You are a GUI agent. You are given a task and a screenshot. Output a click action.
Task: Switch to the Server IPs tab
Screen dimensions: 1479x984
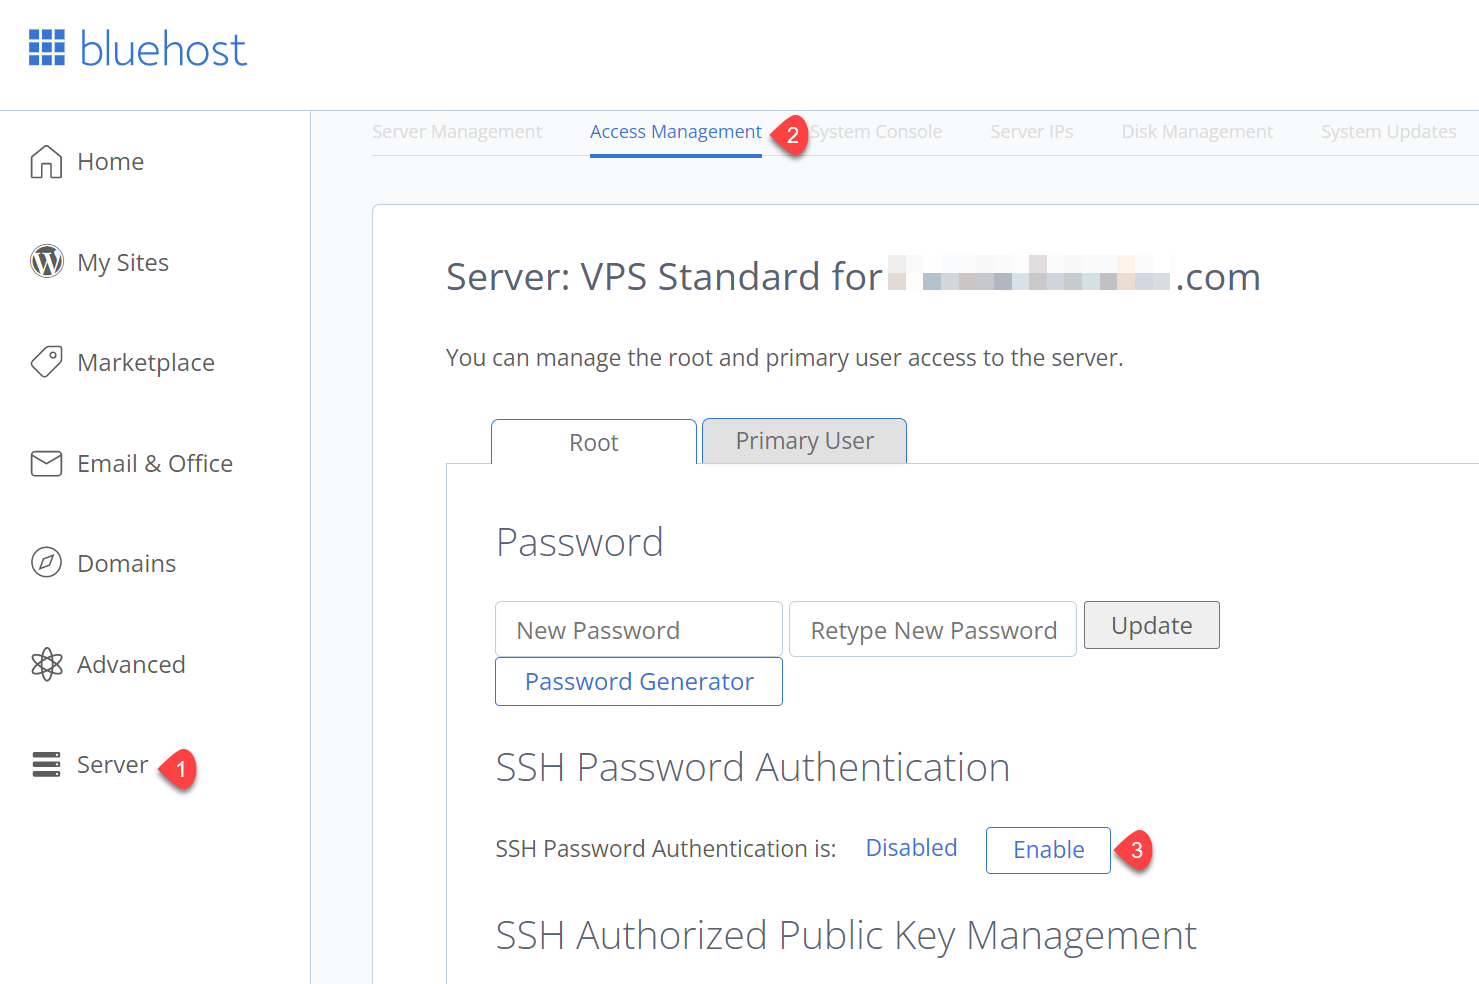click(x=1032, y=132)
